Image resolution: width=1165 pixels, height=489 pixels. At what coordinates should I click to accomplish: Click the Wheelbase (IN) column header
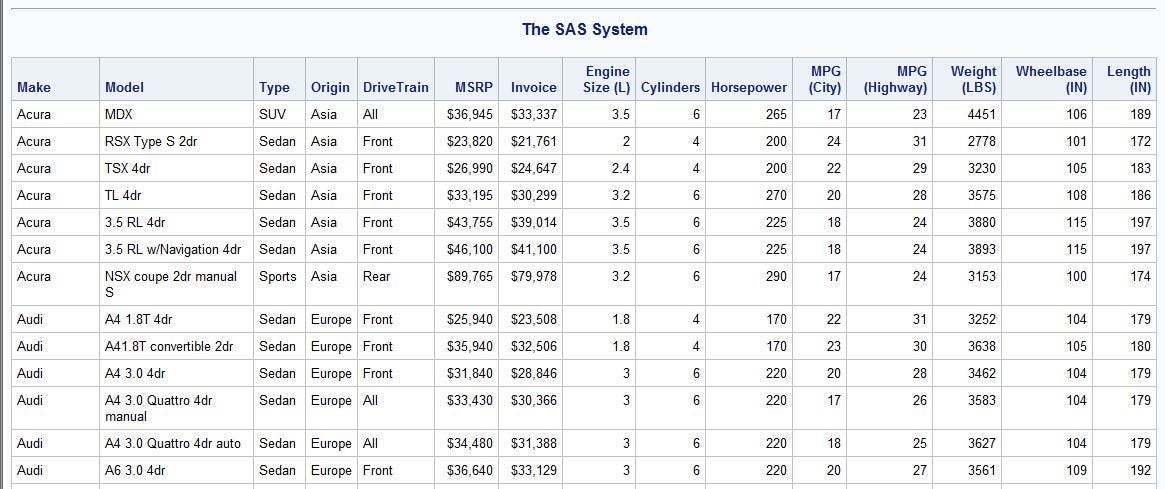(1047, 80)
